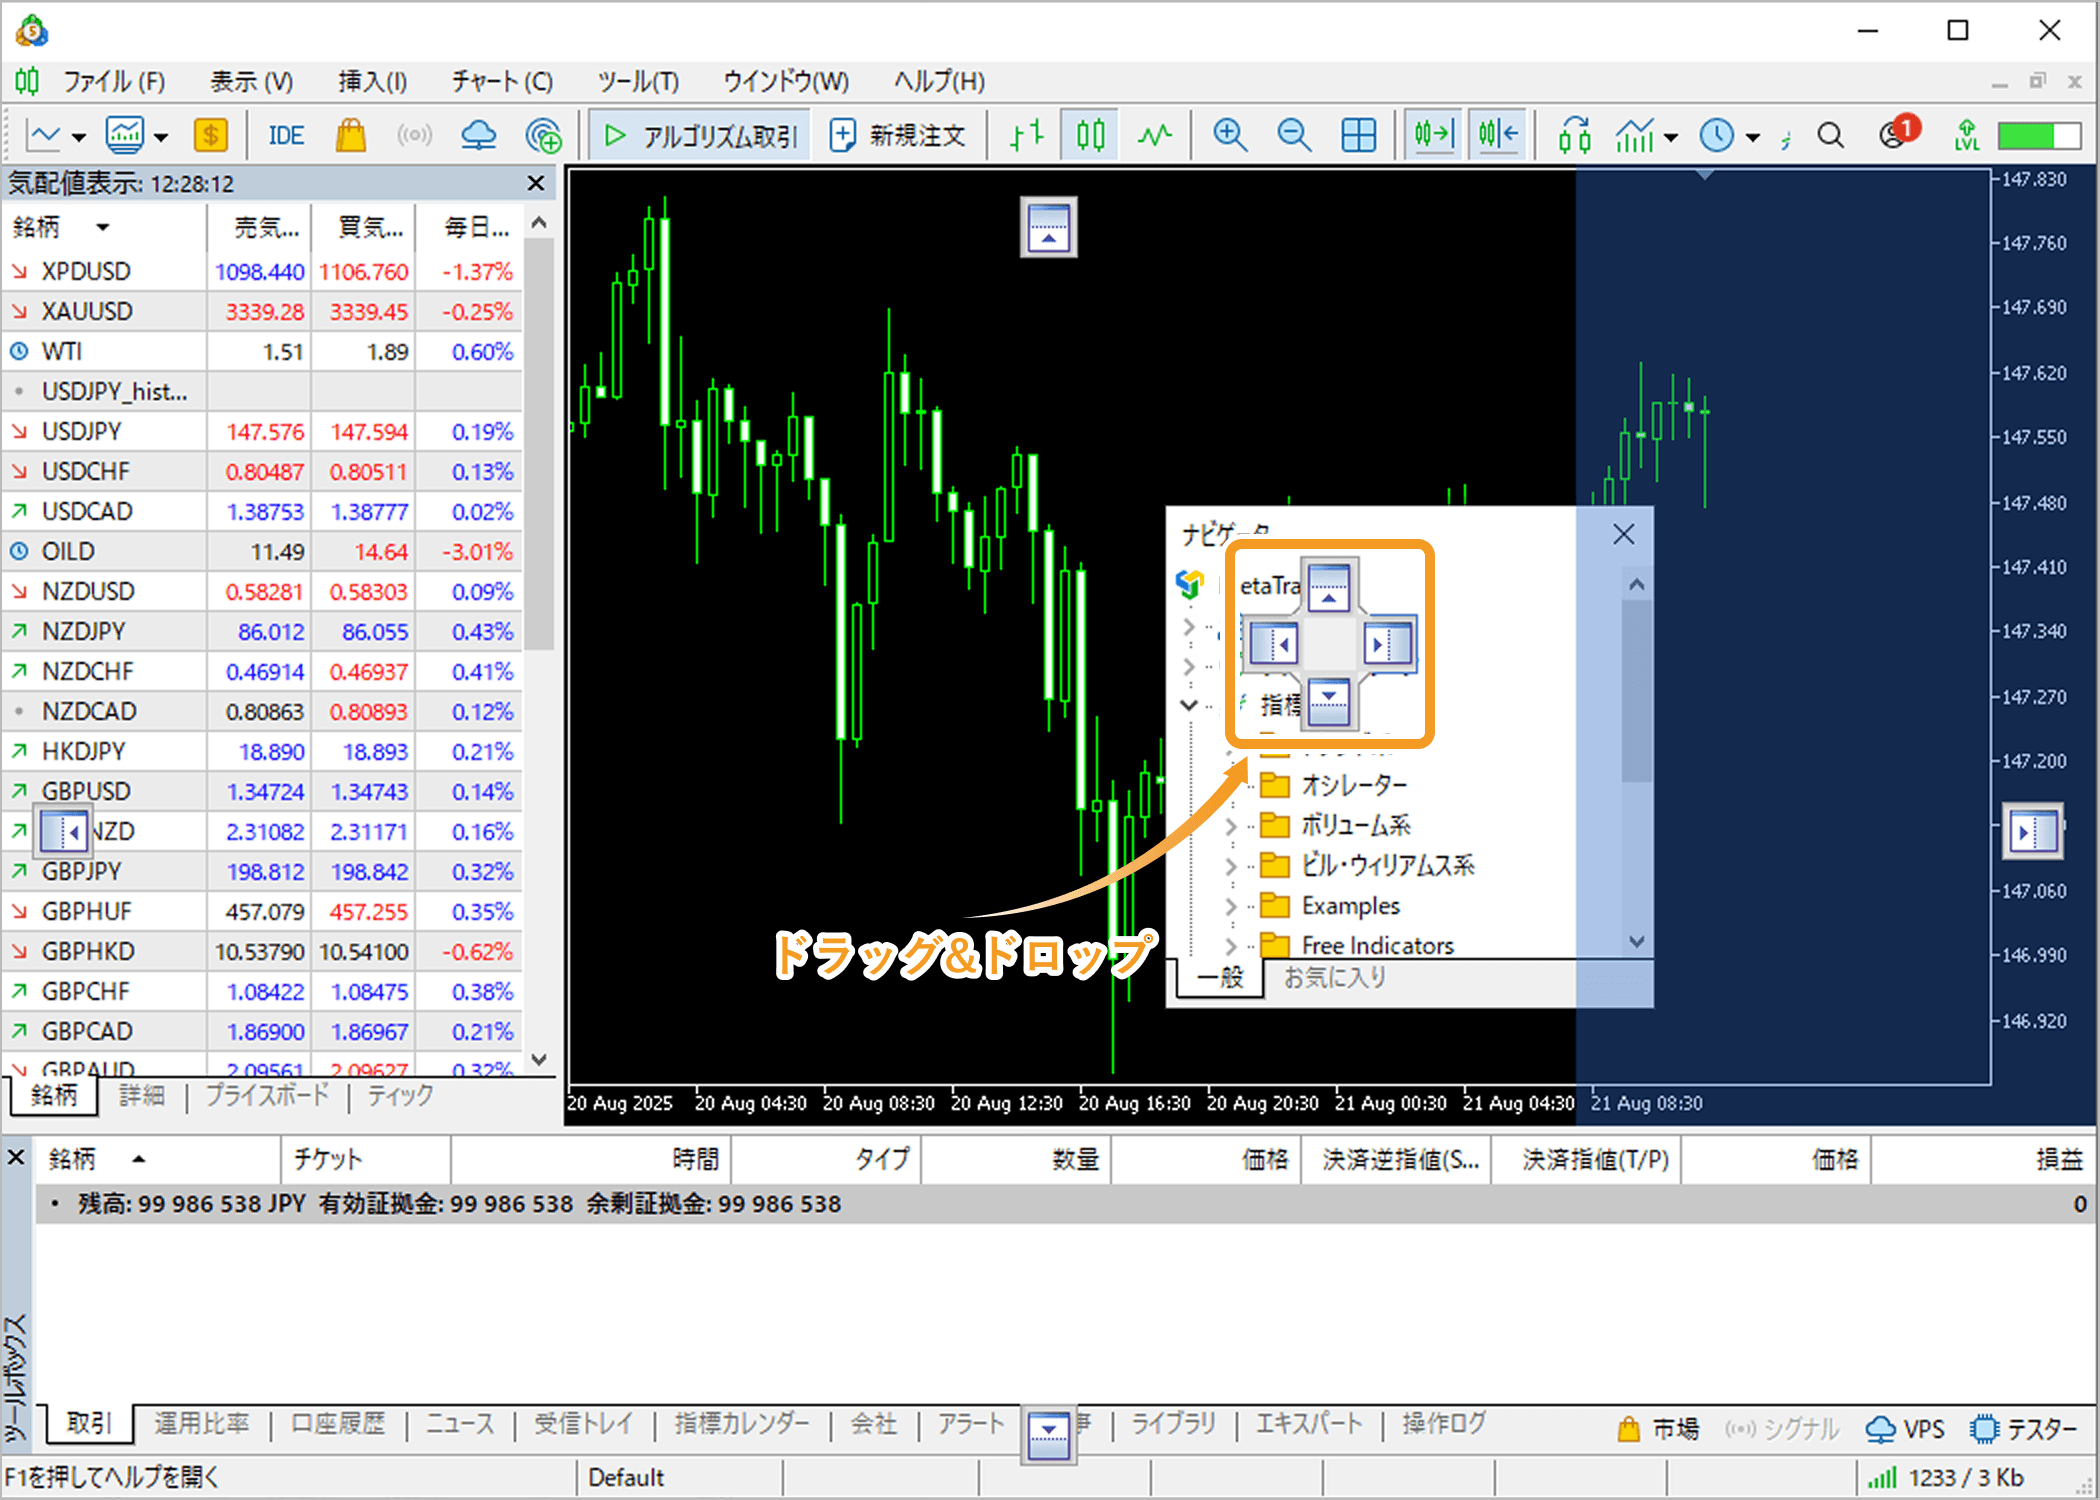Select the USDJPY row in Market Watch
The image size is (2100, 1500).
pos(82,432)
